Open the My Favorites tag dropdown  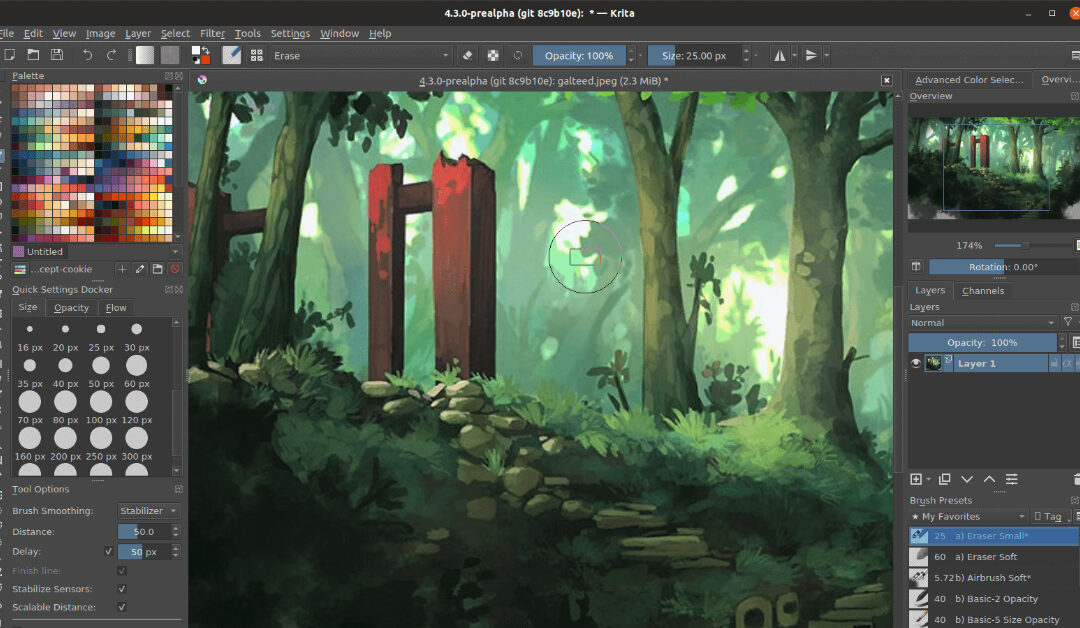(x=969, y=516)
